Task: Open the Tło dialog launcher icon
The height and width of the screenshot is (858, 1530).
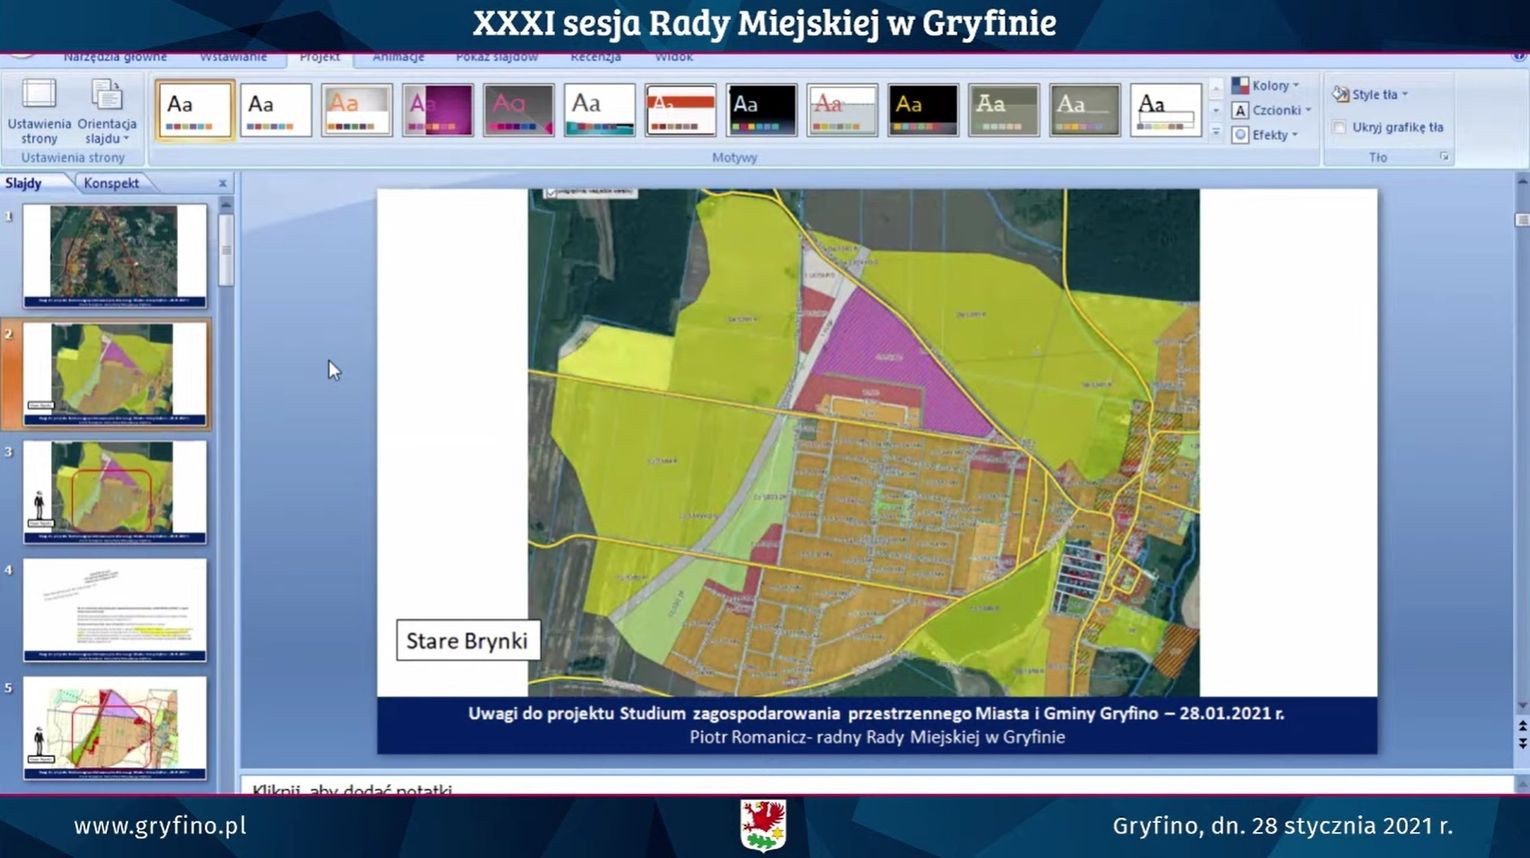Action: coord(1444,157)
